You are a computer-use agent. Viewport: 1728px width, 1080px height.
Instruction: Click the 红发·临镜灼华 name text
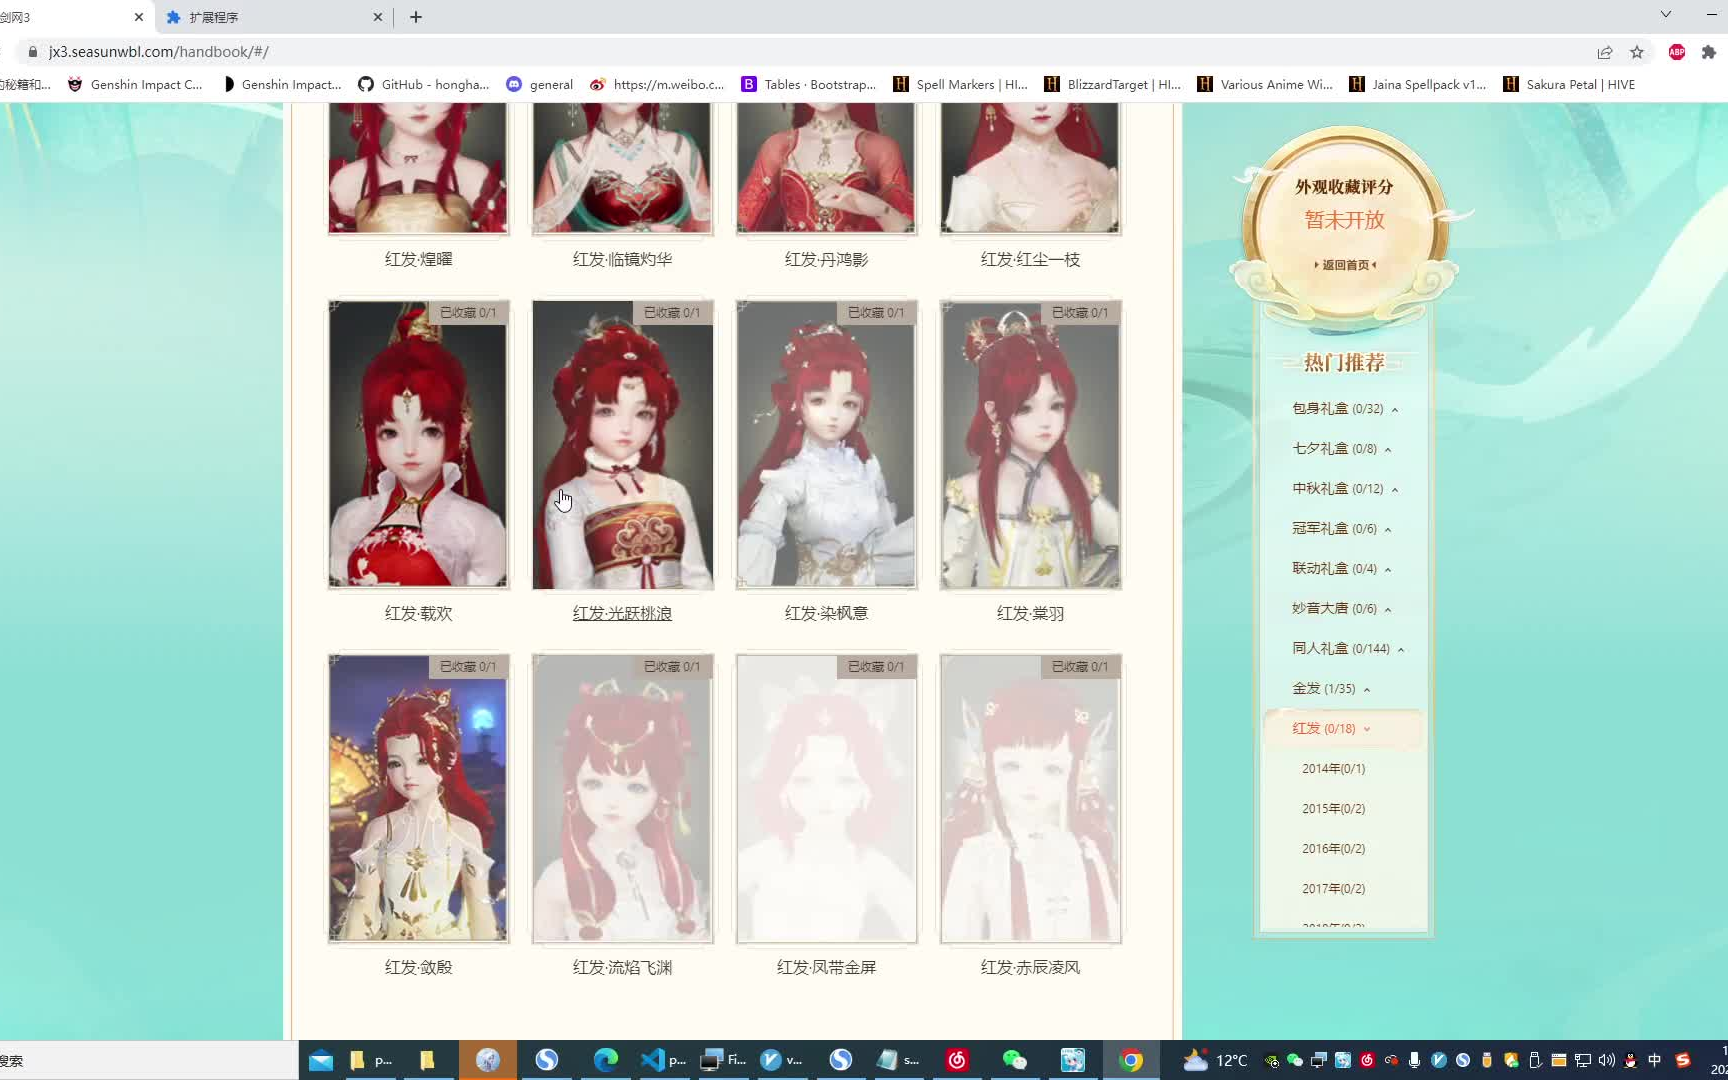click(x=622, y=260)
